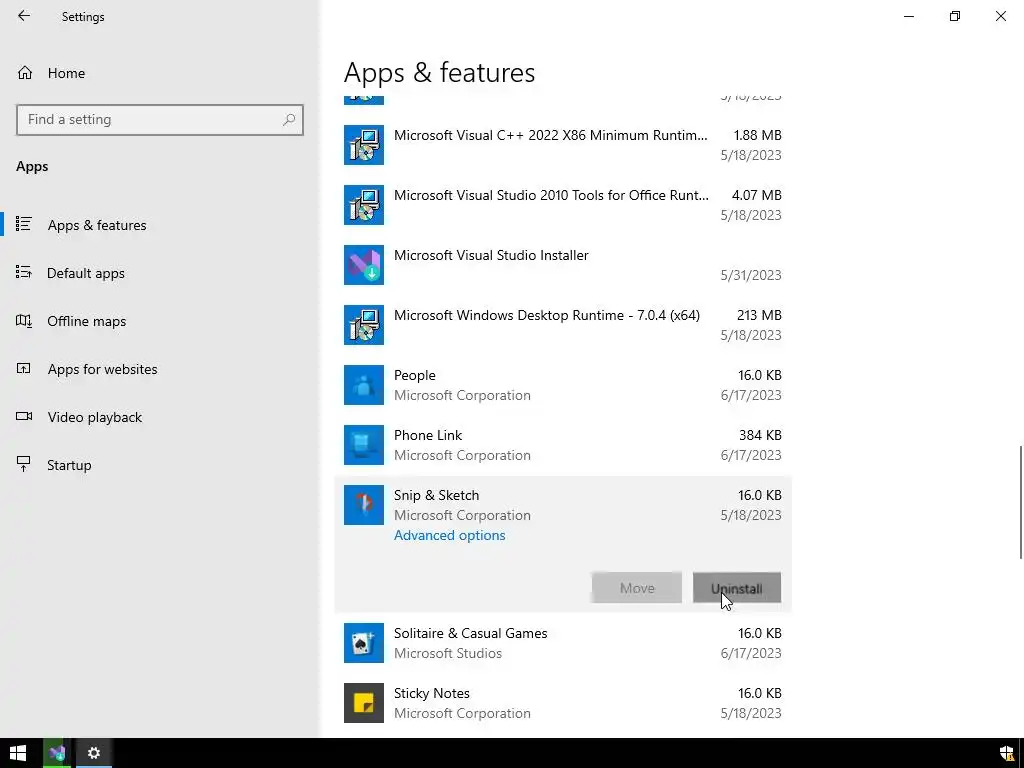Click the Apps category label in sidebar
The width and height of the screenshot is (1024, 768).
coord(32,167)
